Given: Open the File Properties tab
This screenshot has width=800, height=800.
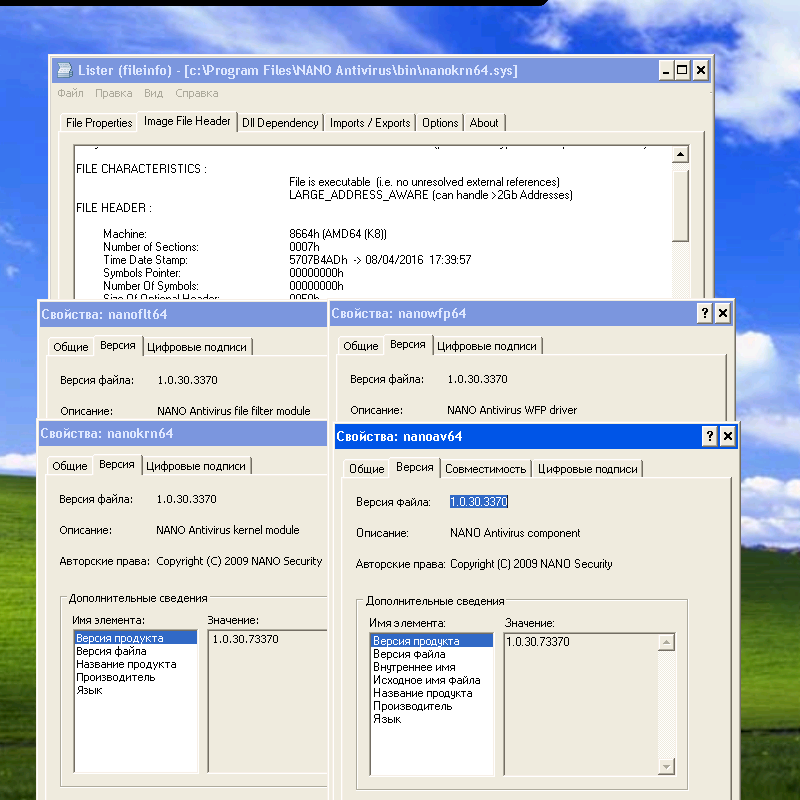Looking at the screenshot, I should (99, 123).
